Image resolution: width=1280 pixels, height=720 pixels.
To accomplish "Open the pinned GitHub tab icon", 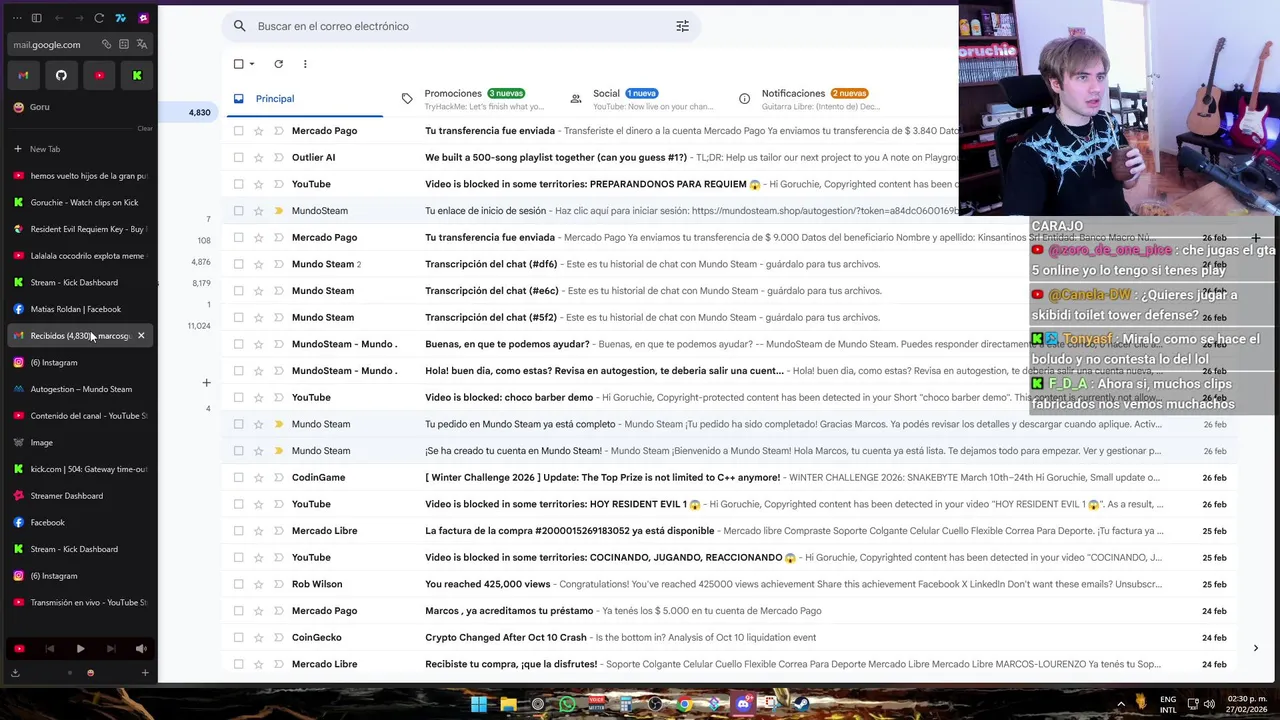I will 61,75.
